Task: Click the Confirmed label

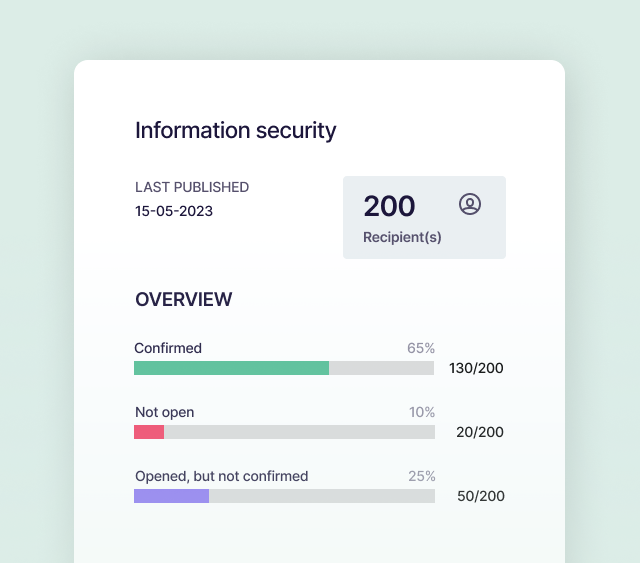Action: pyautogui.click(x=168, y=348)
